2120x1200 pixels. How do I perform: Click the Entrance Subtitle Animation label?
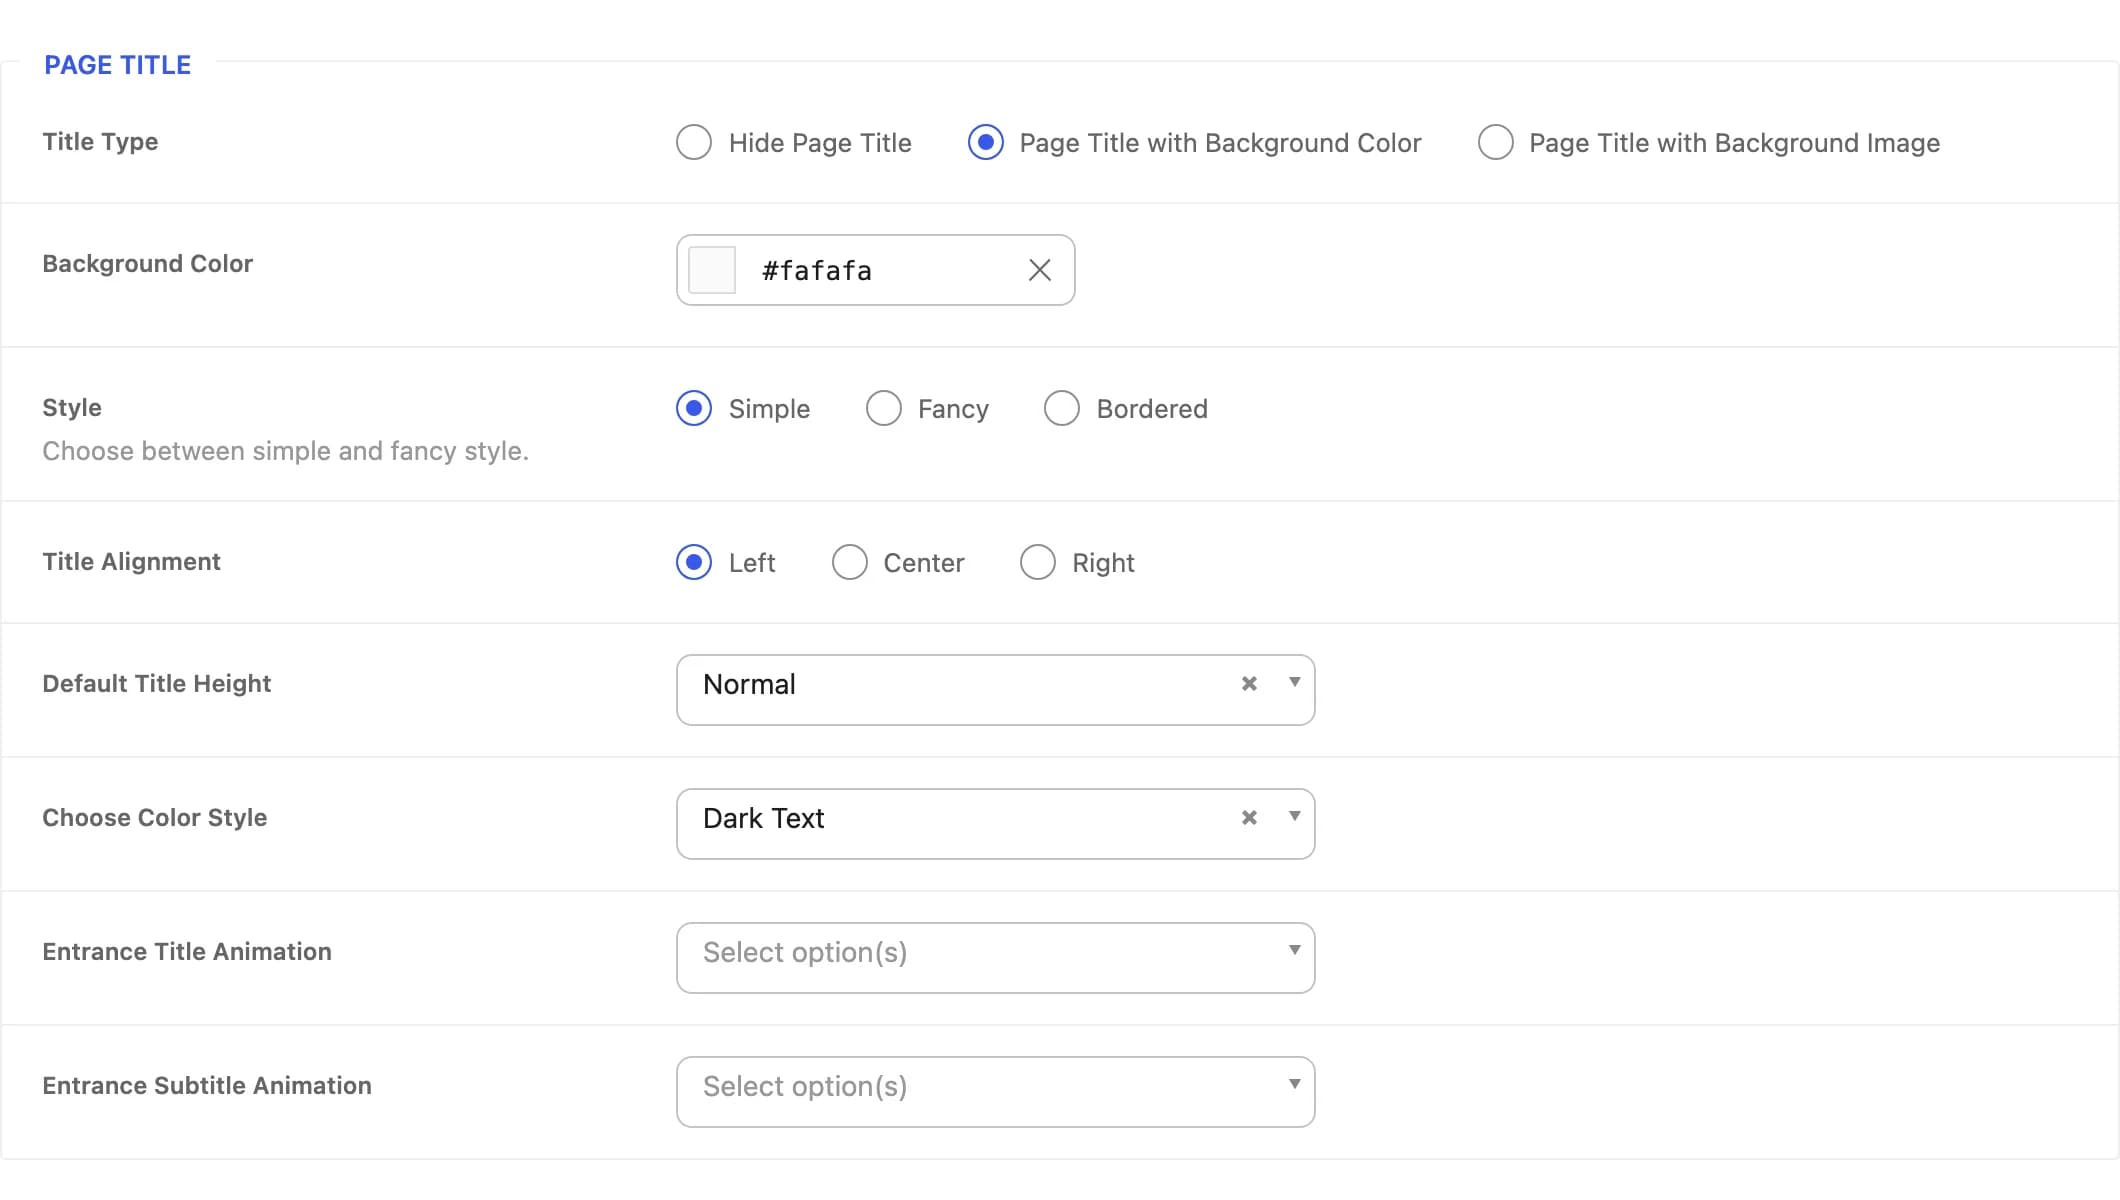click(x=207, y=1086)
